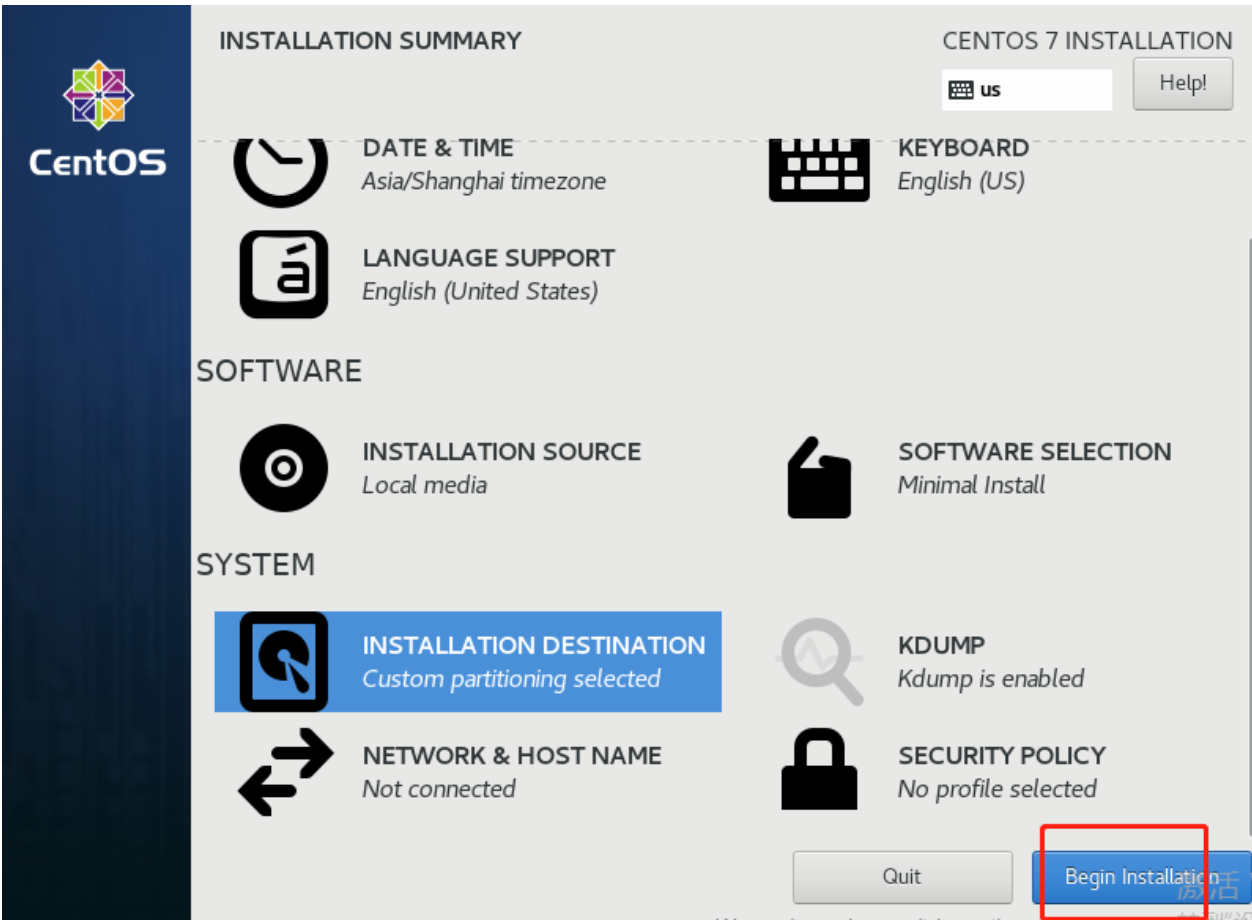1252x920 pixels.
Task: Open the Installation Source disc icon
Action: [x=284, y=468]
